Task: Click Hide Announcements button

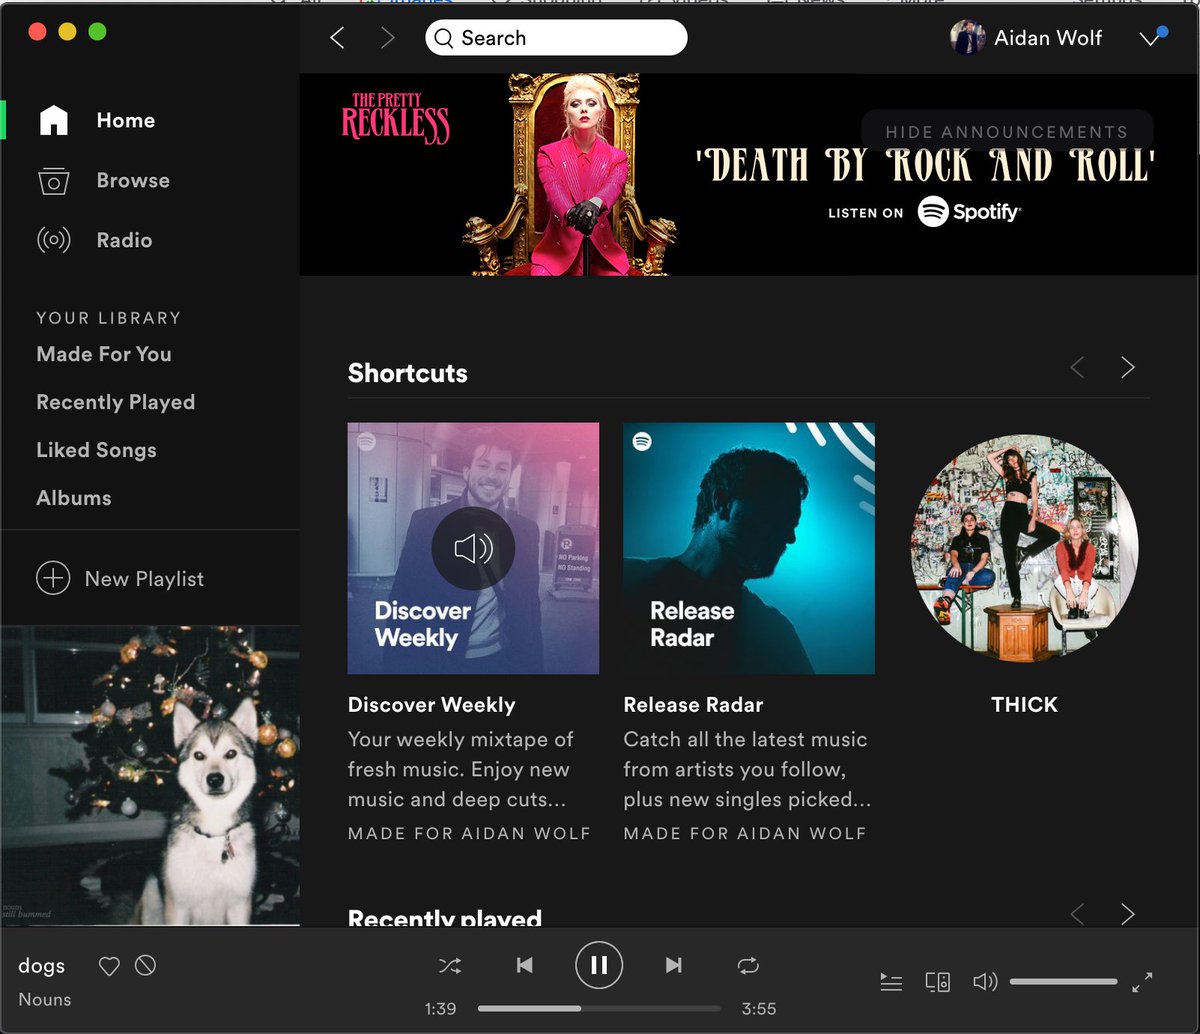Action: click(1007, 131)
